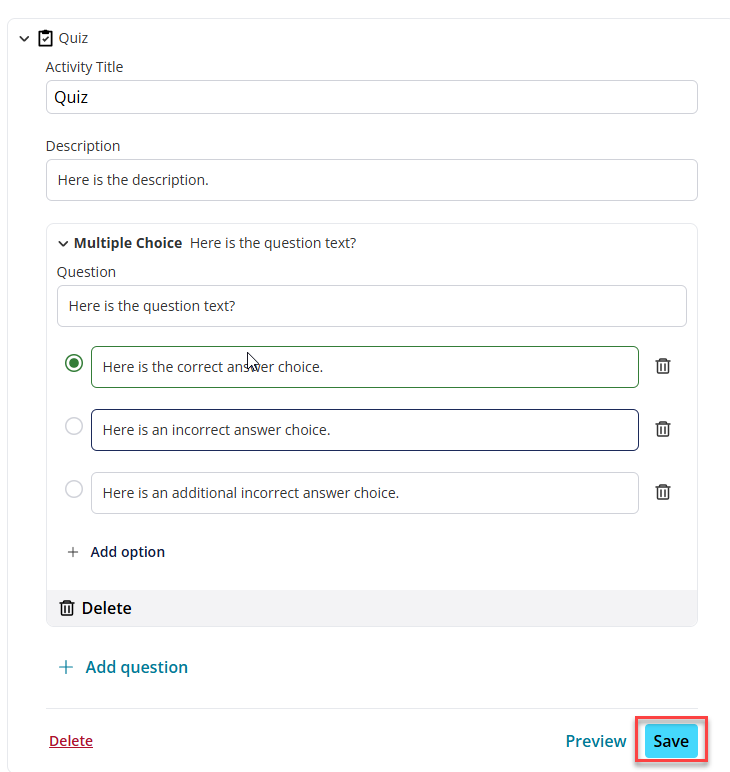This screenshot has height=772, width=730.
Task: Click into the Description text box
Action: click(x=372, y=180)
